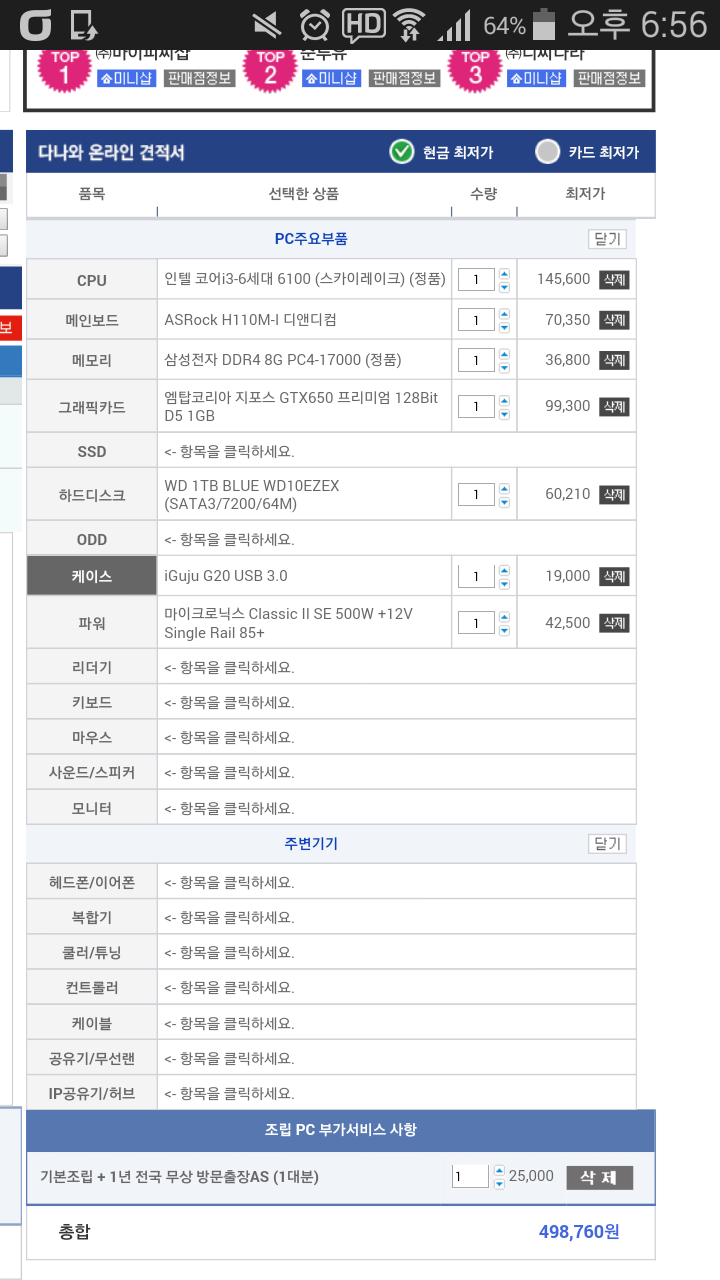Image resolution: width=720 pixels, height=1280 pixels.
Task: Click the 미니샵 badge under TOP 1
Action: point(127,78)
